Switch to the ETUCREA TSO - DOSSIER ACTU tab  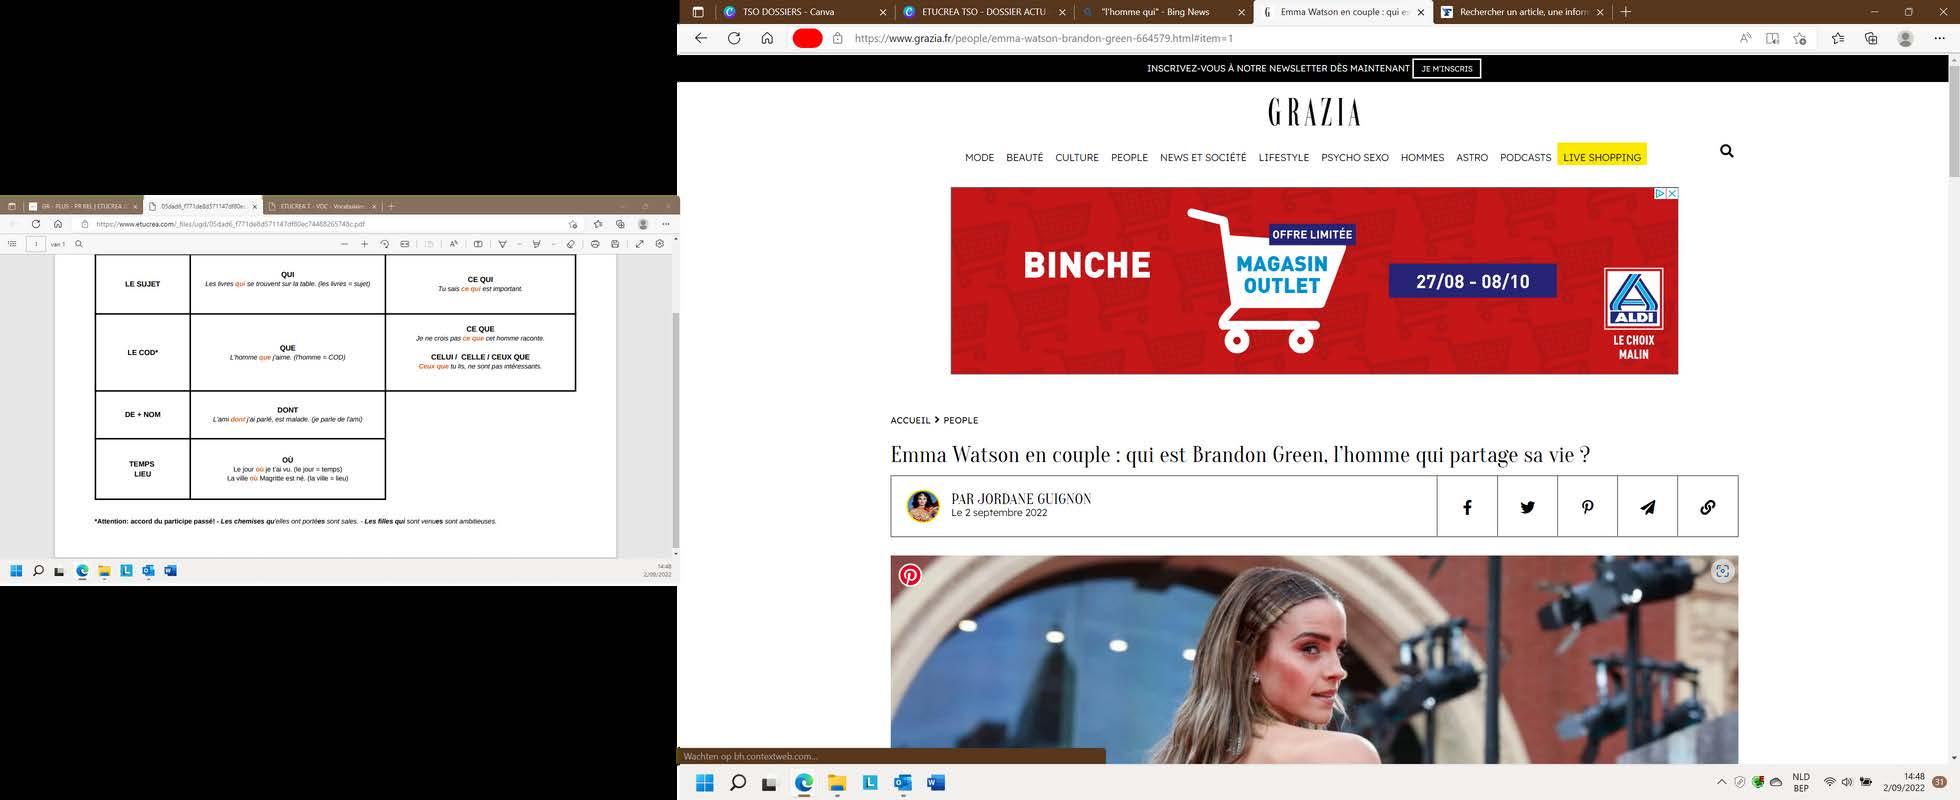point(982,12)
